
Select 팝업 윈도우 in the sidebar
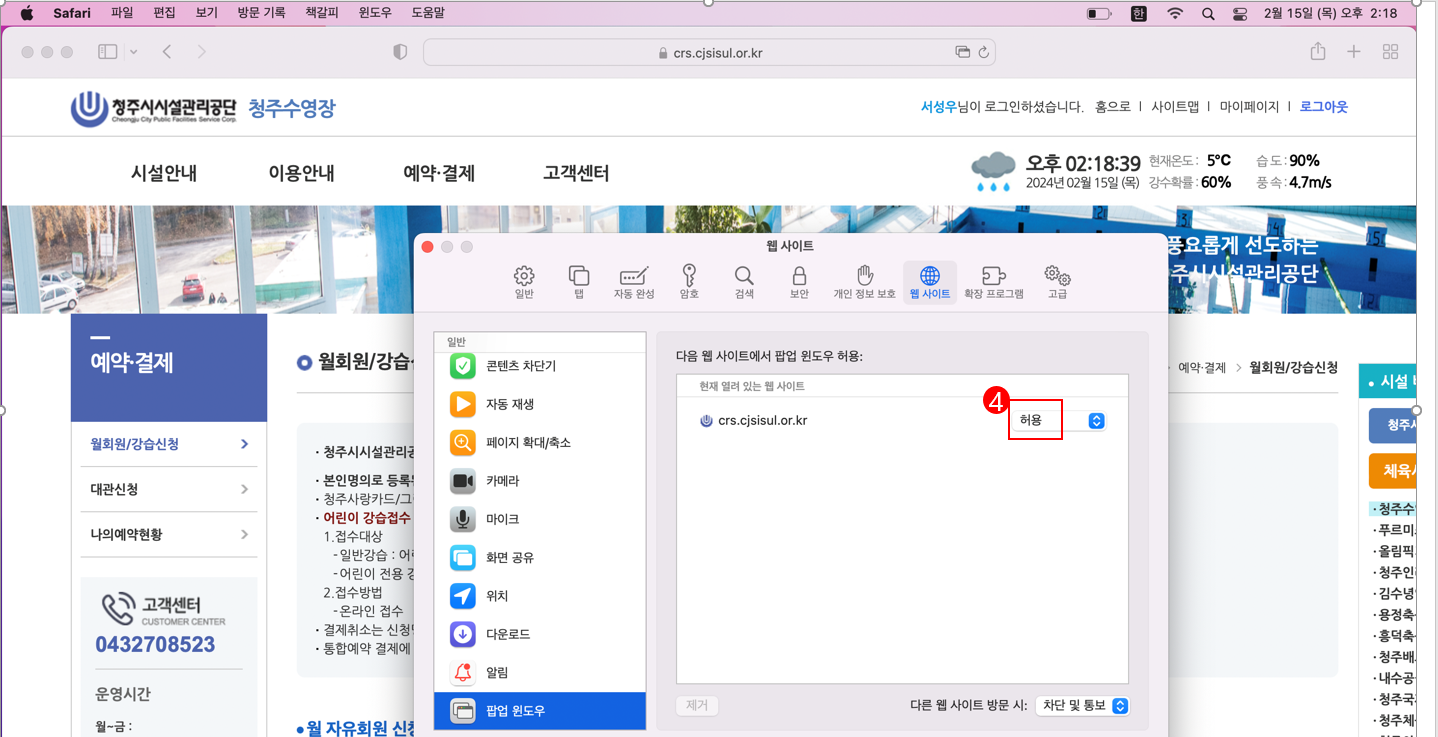pyautogui.click(x=540, y=711)
